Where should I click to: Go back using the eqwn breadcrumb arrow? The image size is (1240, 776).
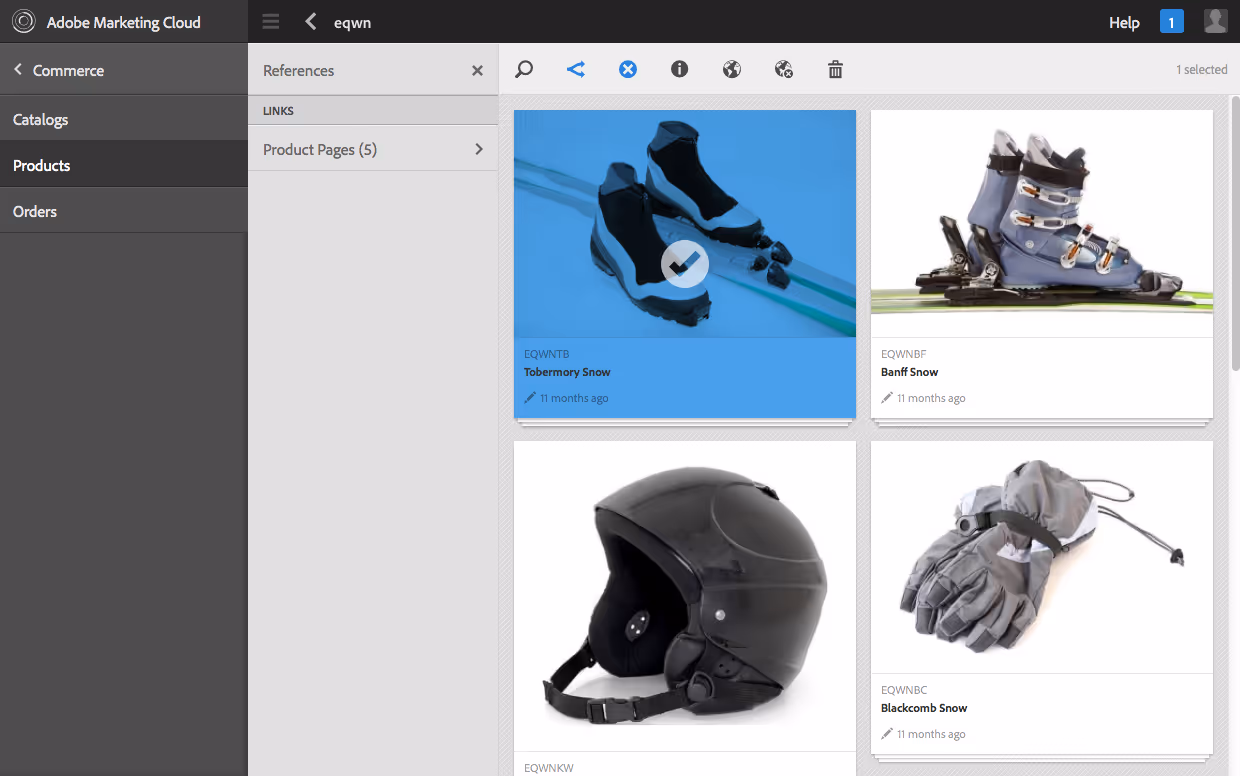[310, 20]
